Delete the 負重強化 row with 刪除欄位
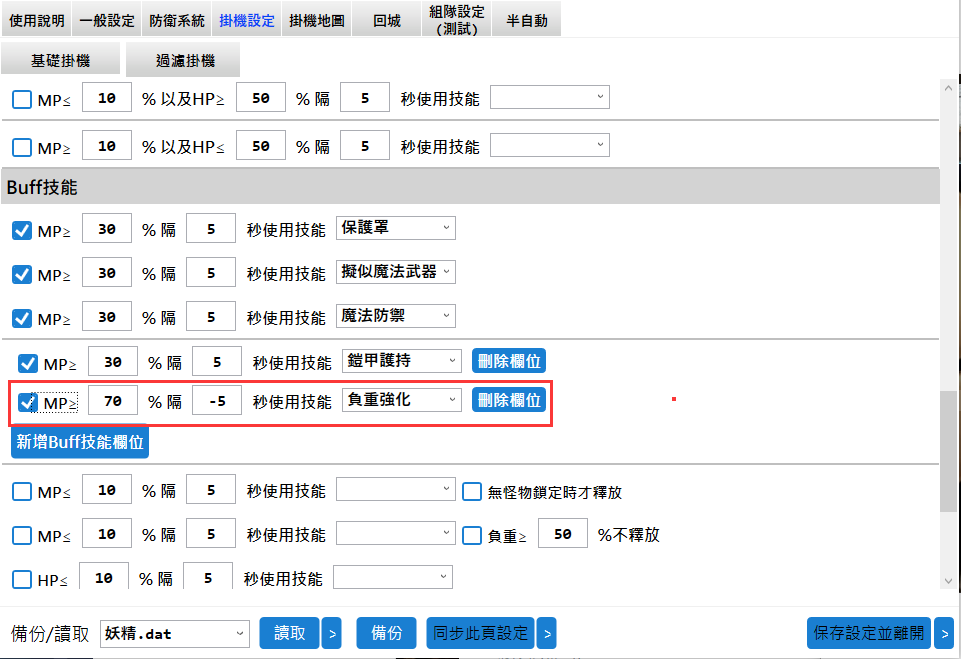Screen dimensions: 961x659 (509, 400)
